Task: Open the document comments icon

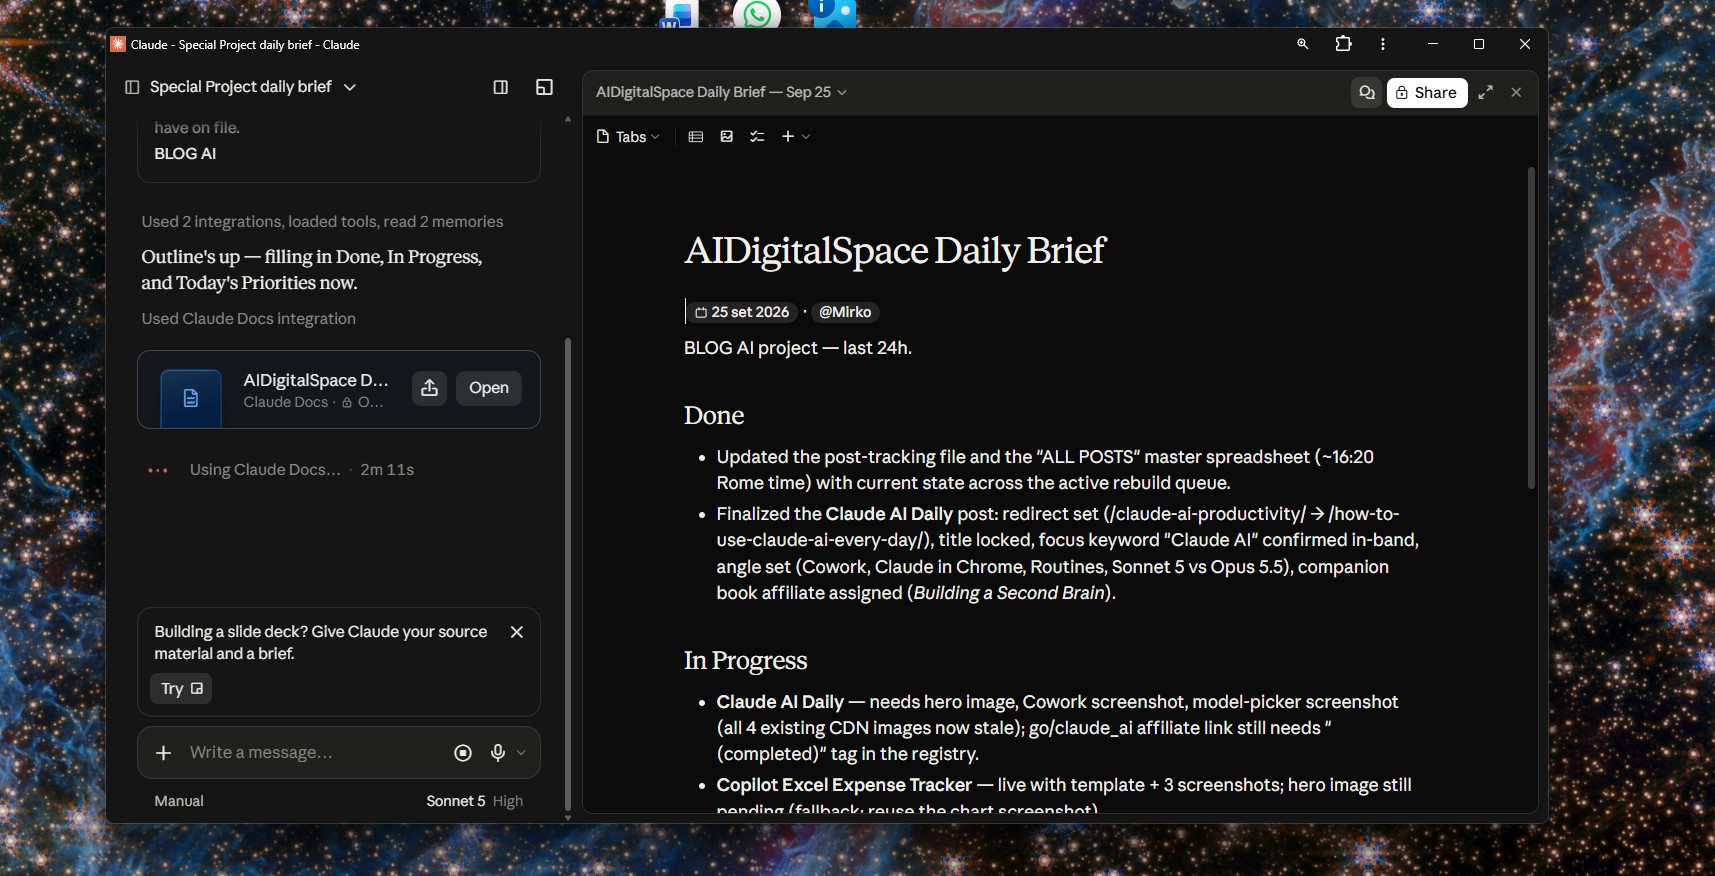Action: coord(1366,92)
